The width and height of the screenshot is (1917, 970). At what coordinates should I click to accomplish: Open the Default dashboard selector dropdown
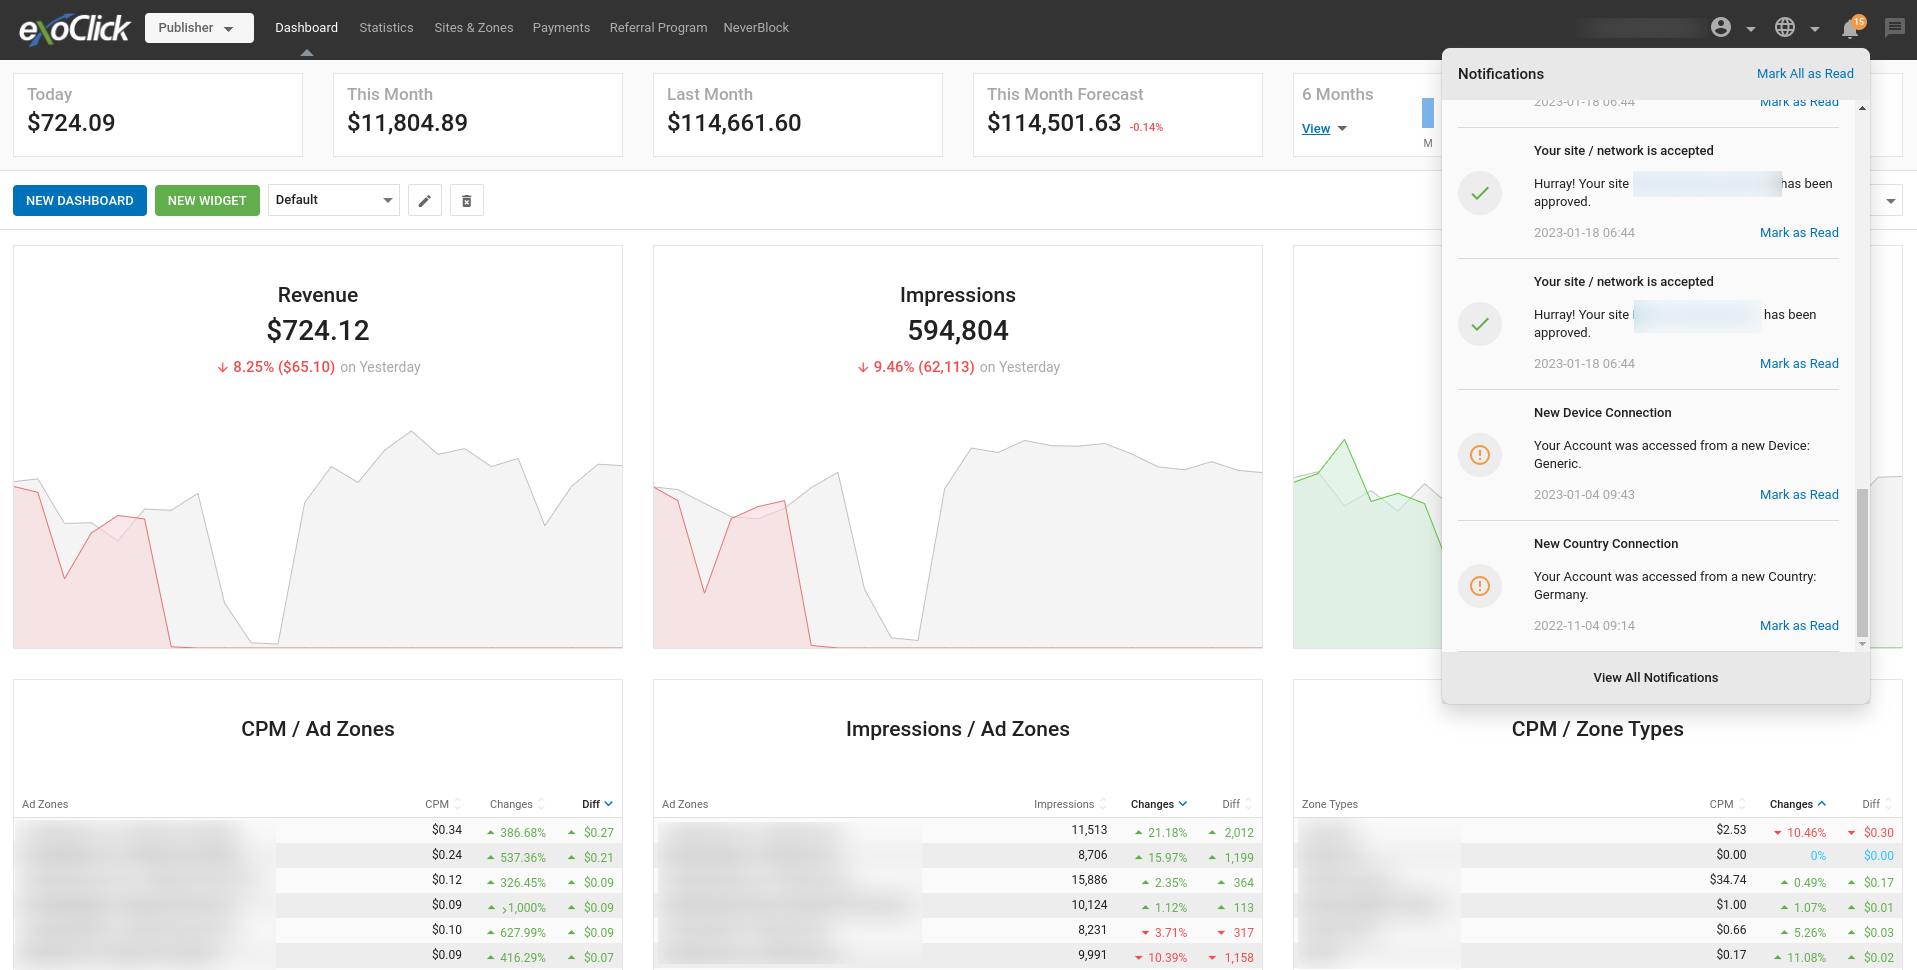(333, 200)
